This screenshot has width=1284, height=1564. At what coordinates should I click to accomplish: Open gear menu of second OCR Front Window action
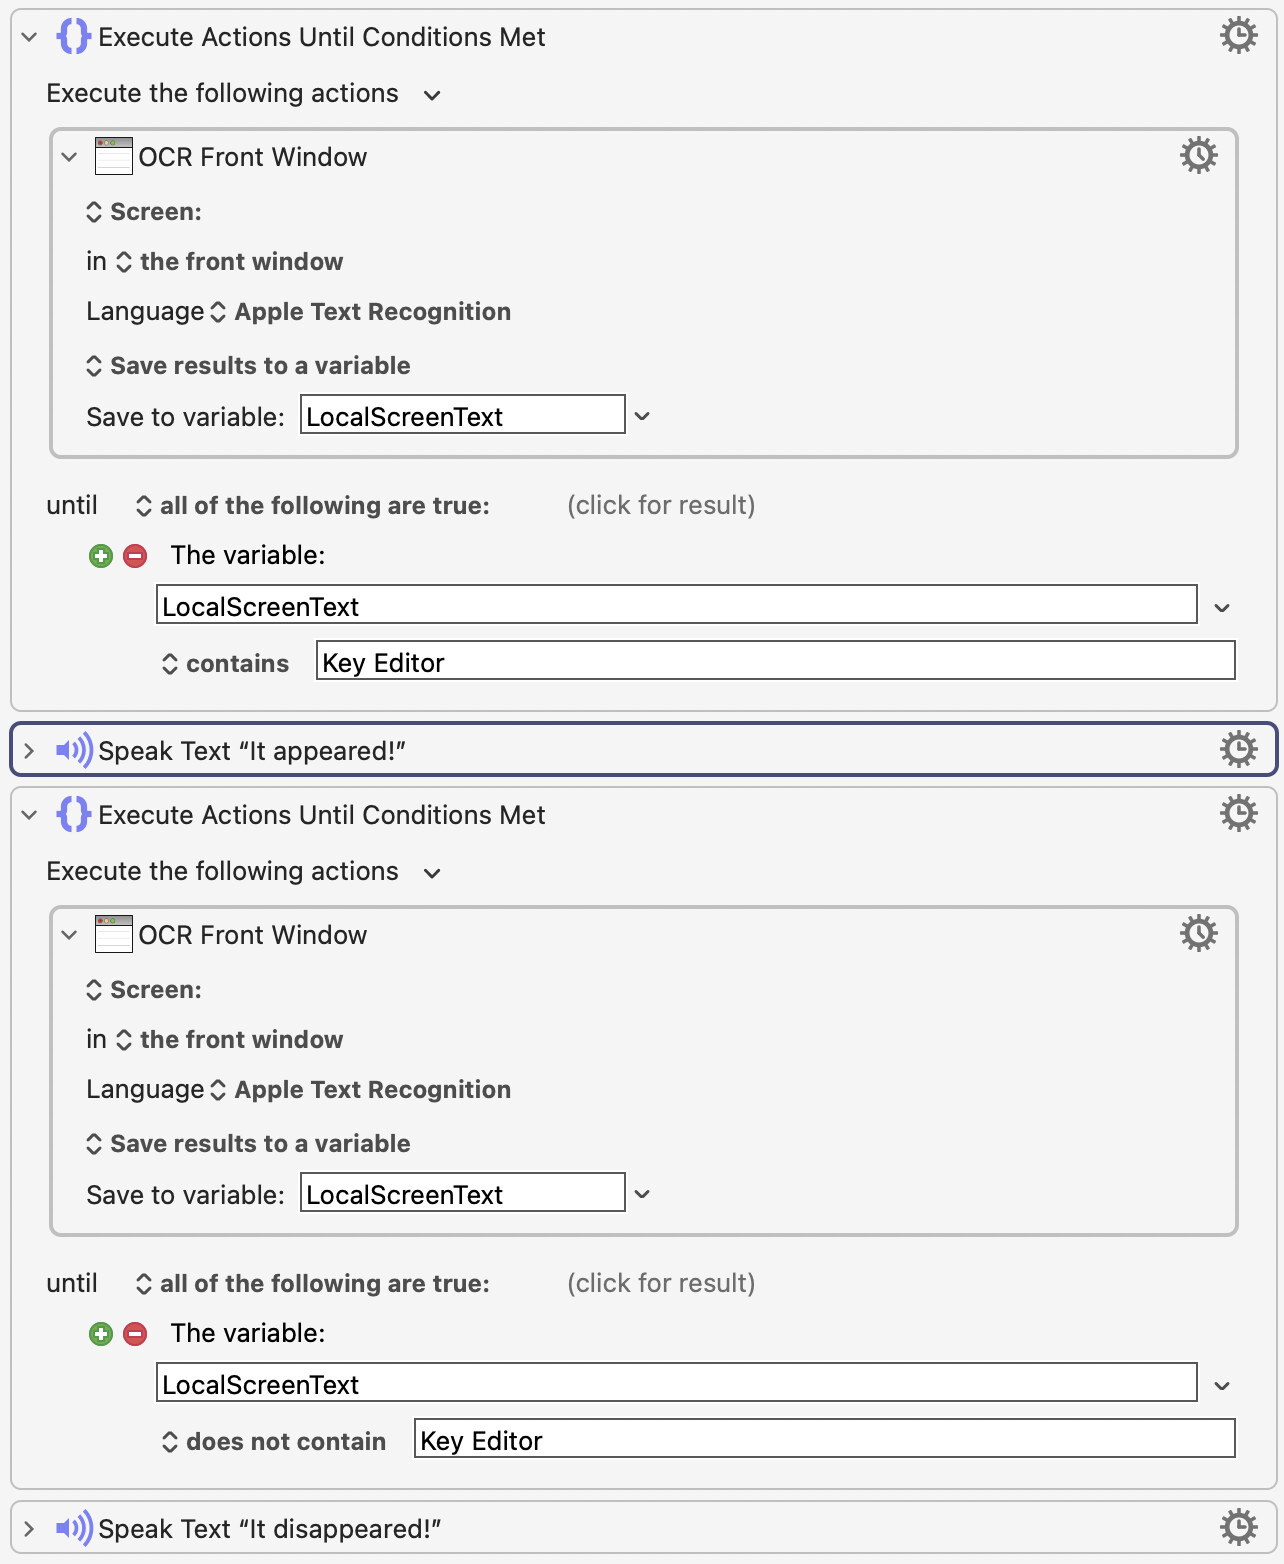[1198, 934]
